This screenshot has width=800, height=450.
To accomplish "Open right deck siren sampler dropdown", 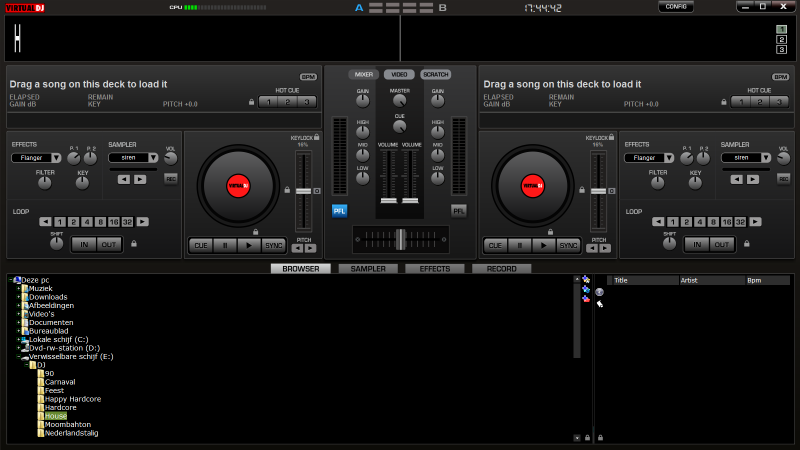I will tap(766, 158).
